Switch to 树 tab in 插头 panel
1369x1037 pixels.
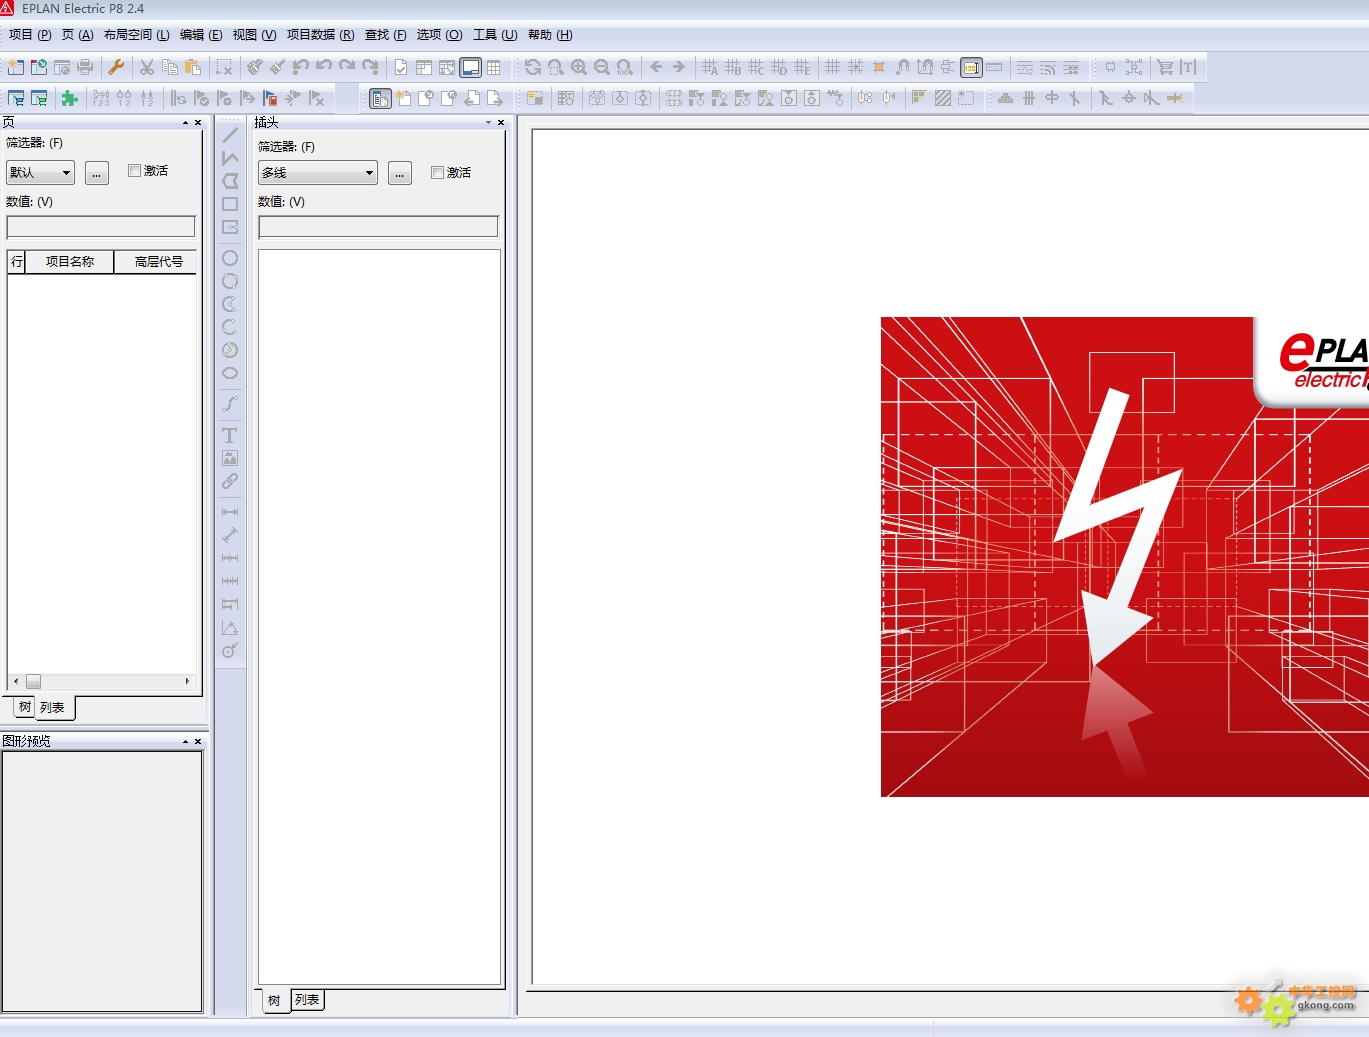point(275,1000)
